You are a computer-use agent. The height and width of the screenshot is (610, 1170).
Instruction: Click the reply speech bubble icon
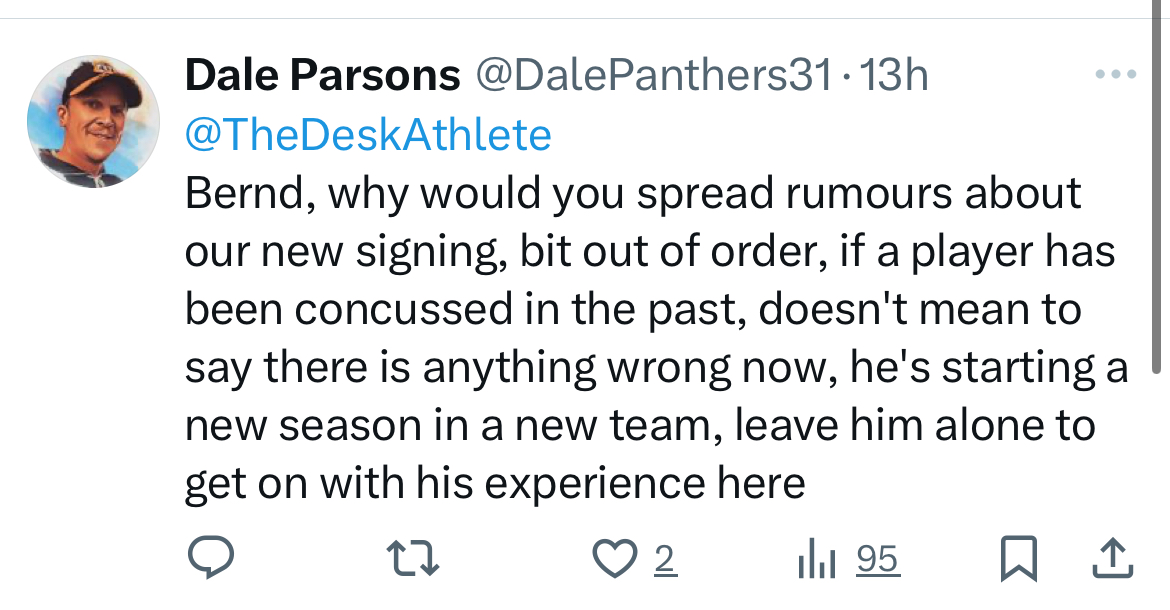tap(210, 560)
